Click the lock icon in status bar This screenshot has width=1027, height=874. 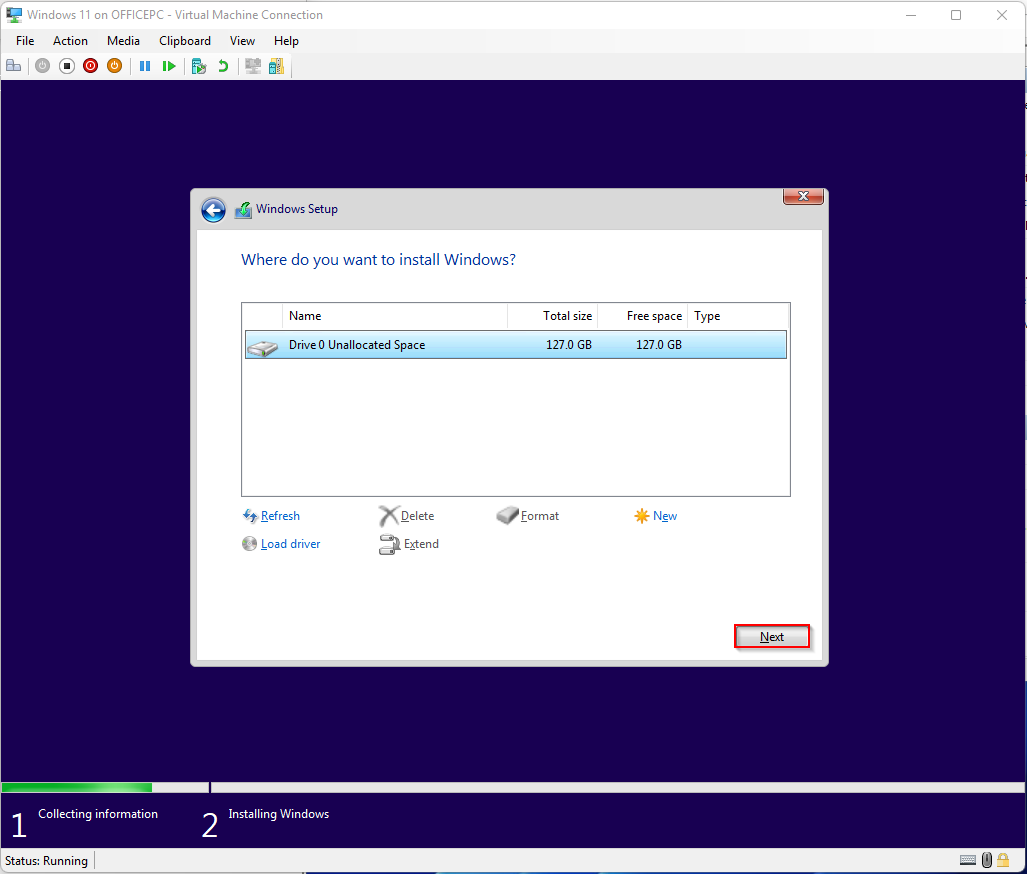[x=1003, y=859]
